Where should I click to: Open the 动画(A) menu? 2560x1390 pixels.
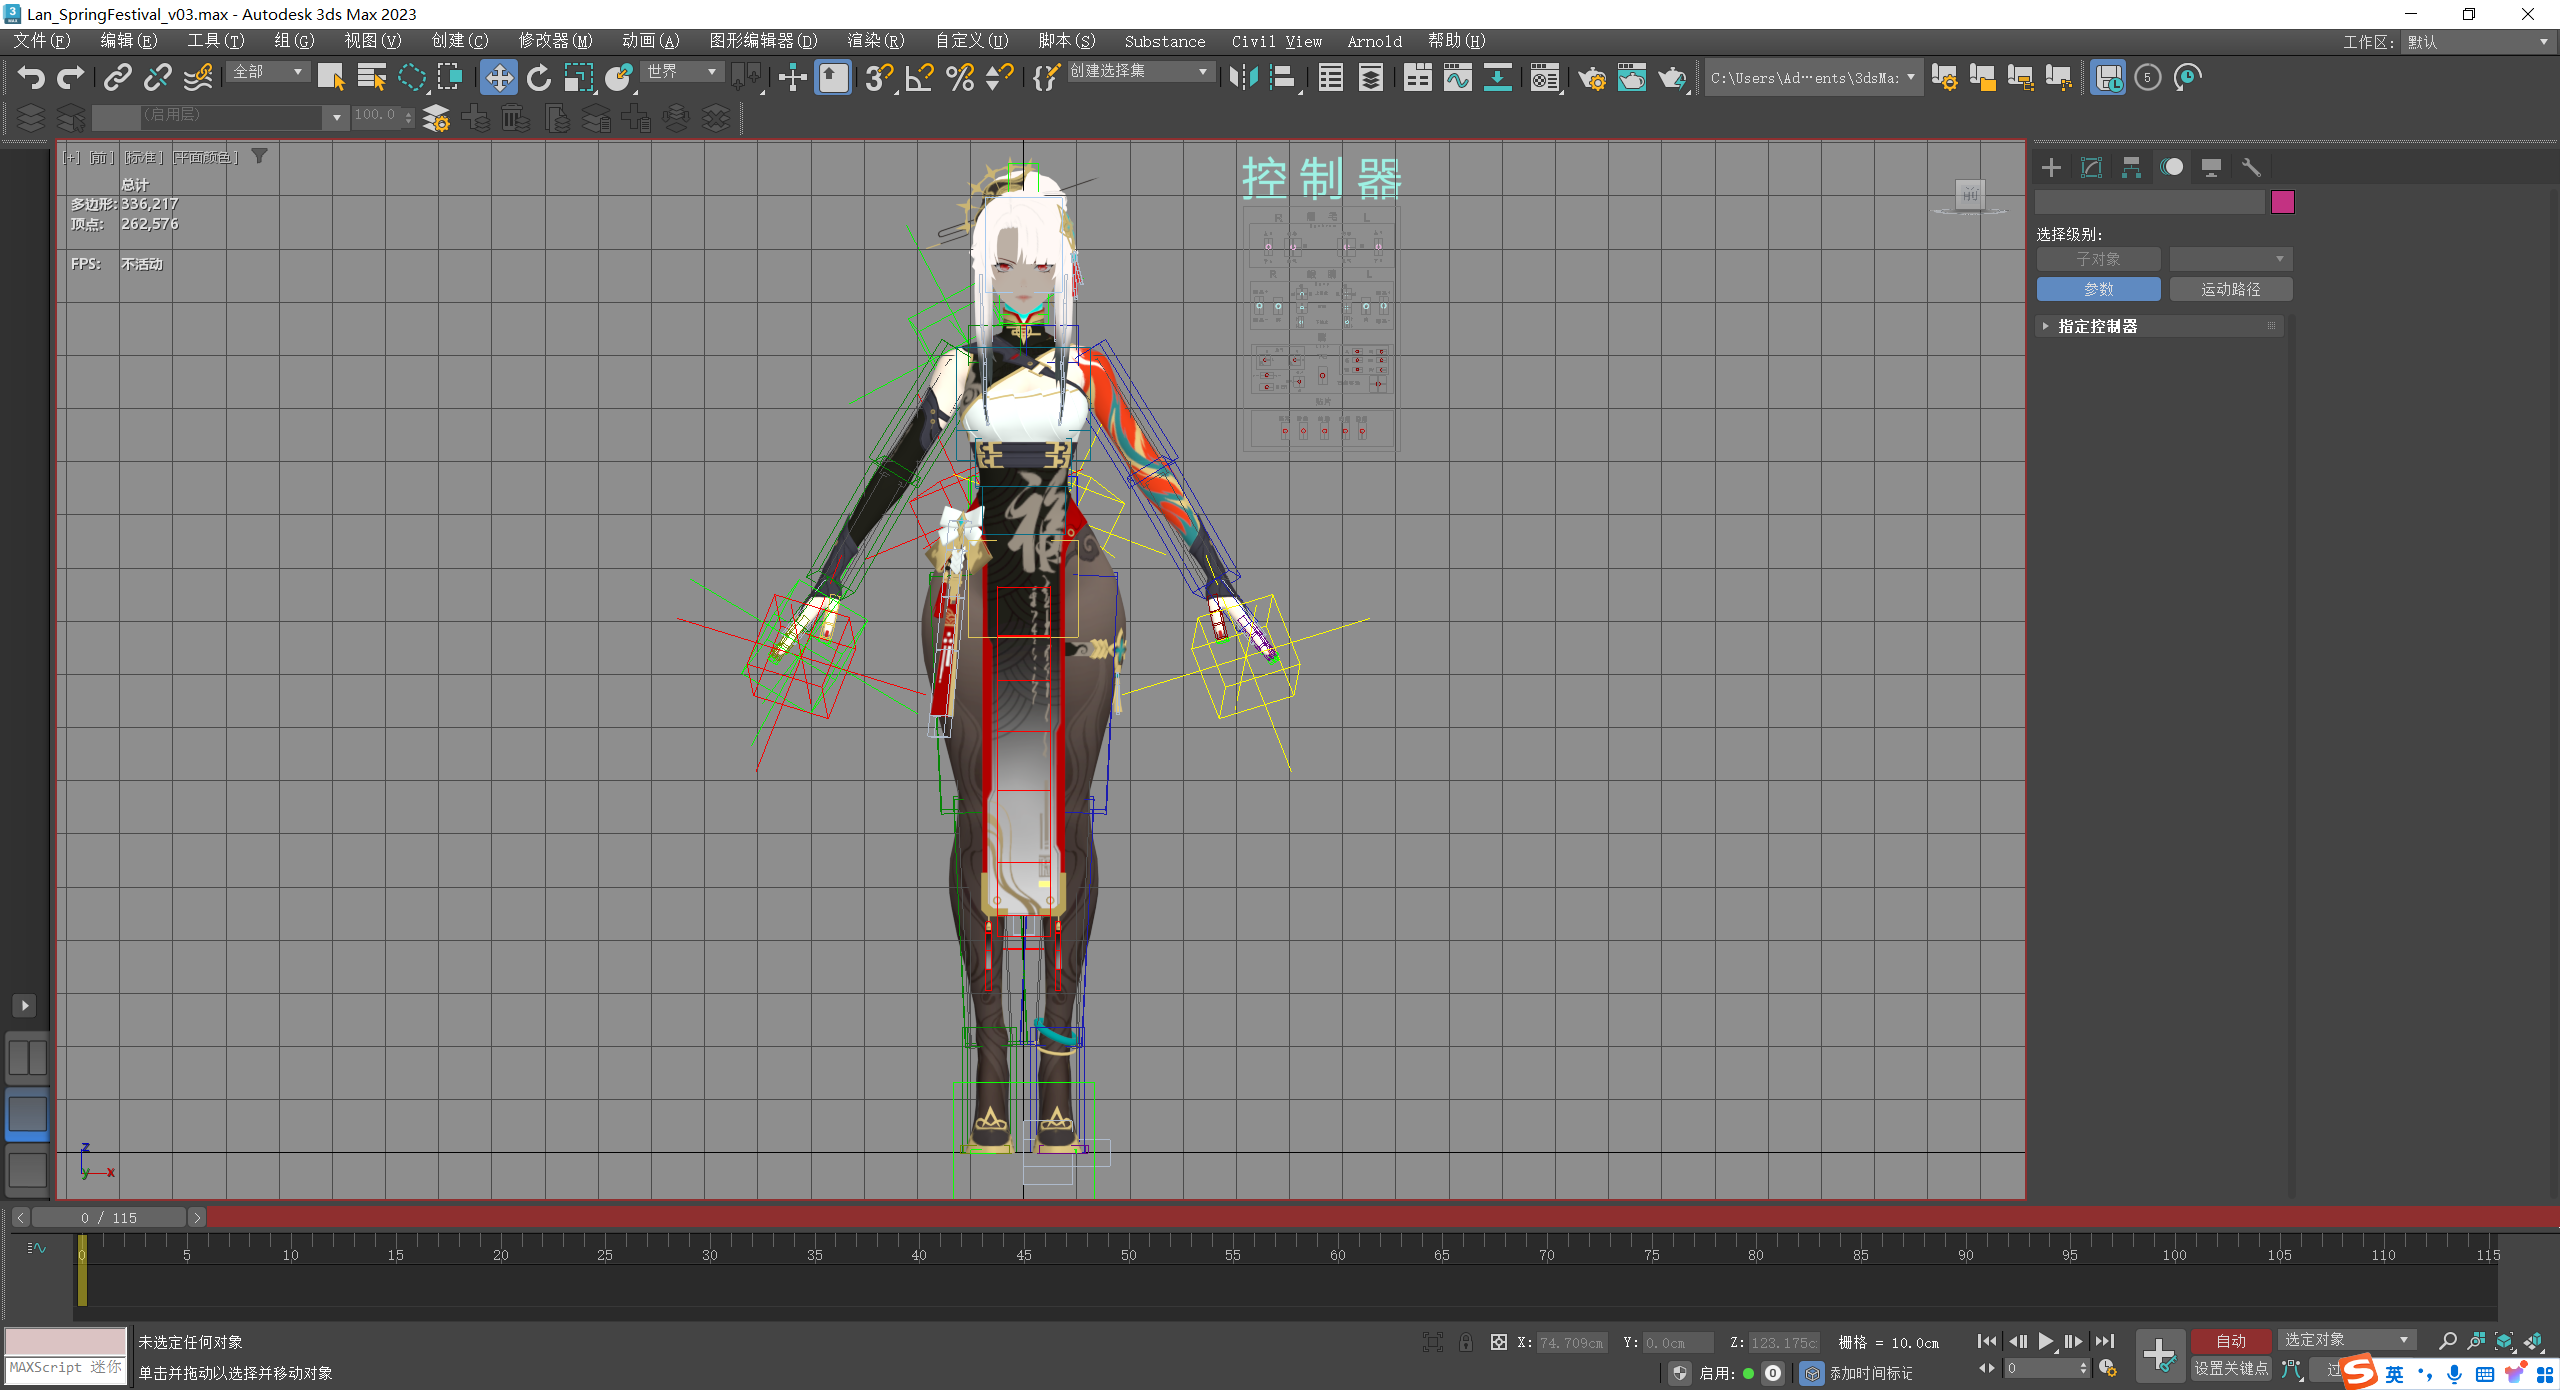(650, 41)
